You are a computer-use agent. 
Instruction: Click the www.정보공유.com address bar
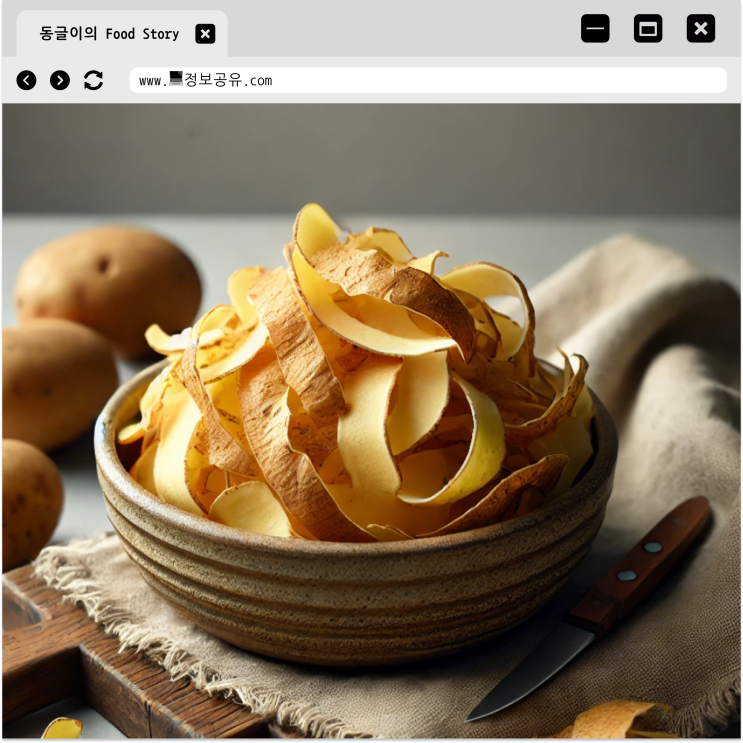(428, 80)
